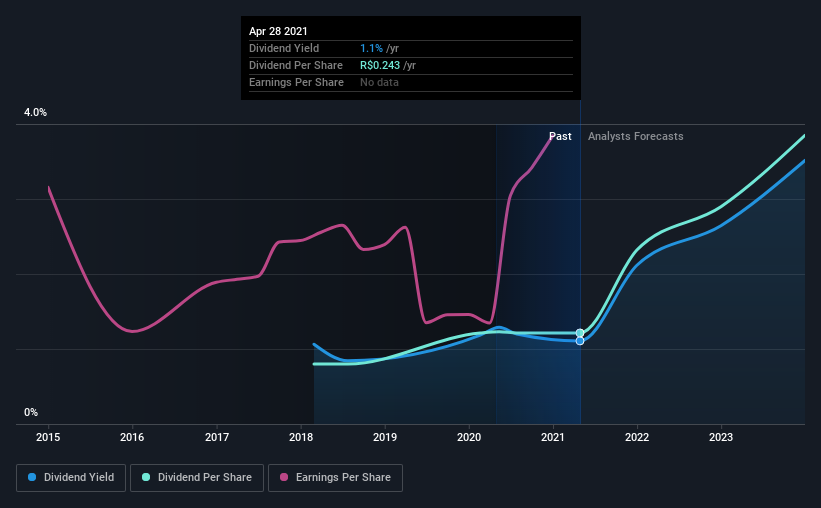
Task: Click the teal Dividend Per Share legend dot
Action: pyautogui.click(x=146, y=477)
